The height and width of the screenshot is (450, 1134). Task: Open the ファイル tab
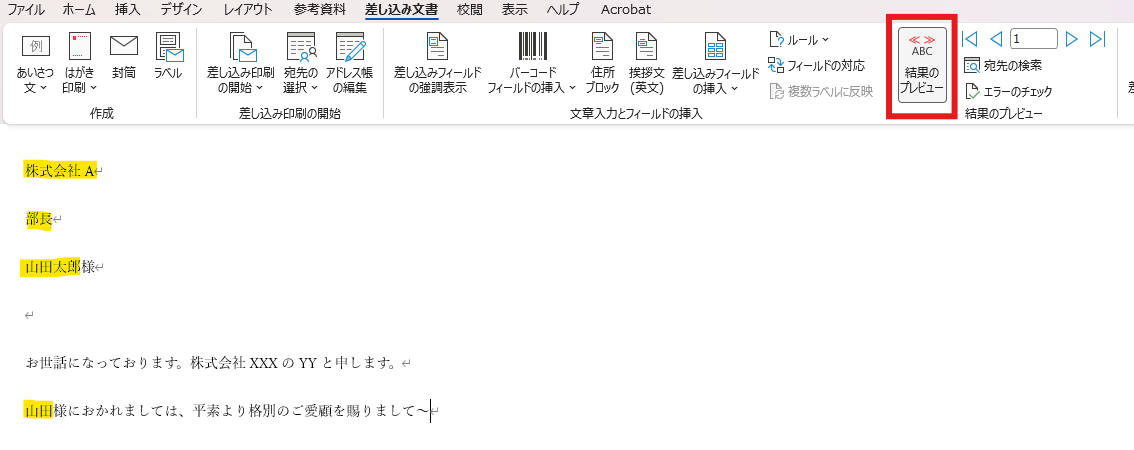(25, 10)
